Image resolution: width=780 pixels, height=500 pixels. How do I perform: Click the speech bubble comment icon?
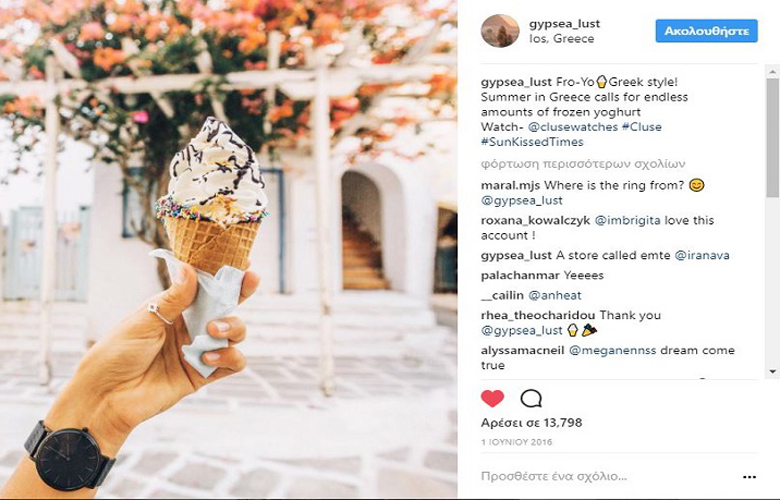(531, 399)
